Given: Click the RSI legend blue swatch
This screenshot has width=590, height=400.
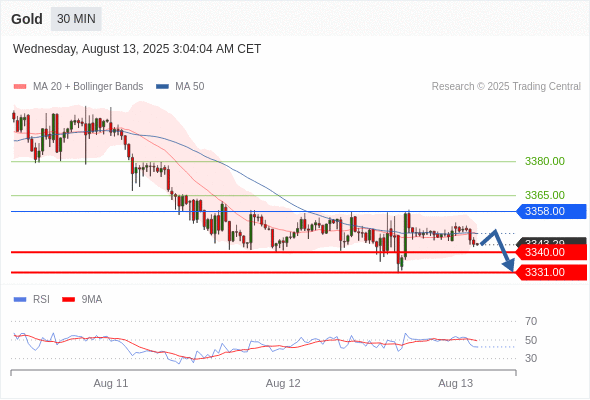Looking at the screenshot, I should [x=20, y=300].
